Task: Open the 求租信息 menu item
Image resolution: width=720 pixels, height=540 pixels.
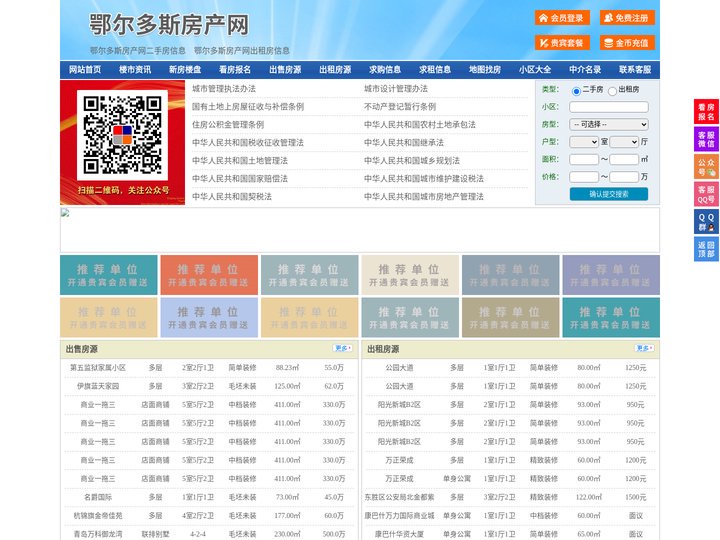Action: click(435, 70)
